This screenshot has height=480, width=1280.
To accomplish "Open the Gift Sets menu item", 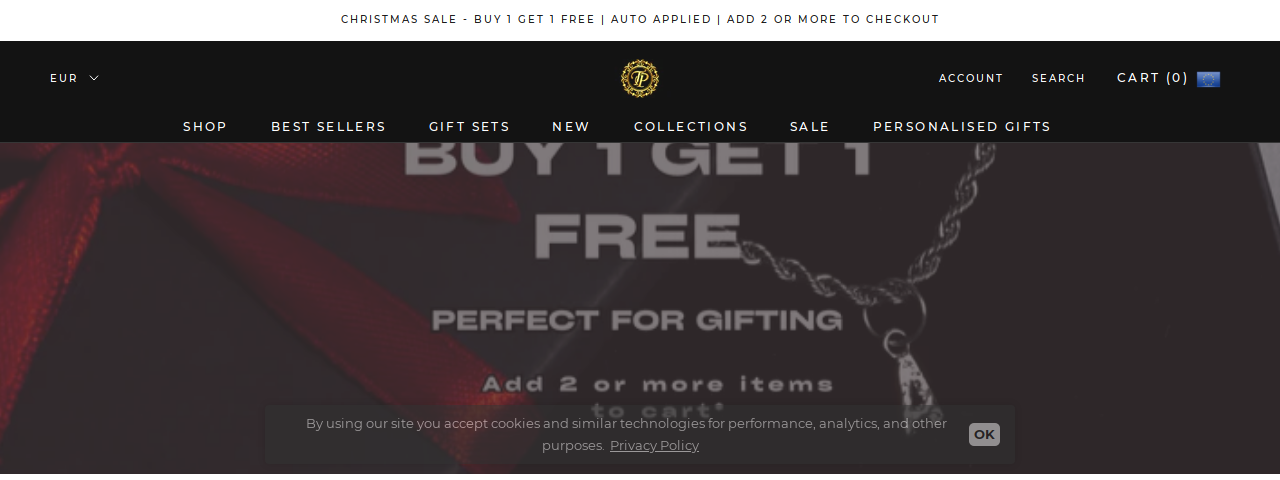I will pos(469,126).
